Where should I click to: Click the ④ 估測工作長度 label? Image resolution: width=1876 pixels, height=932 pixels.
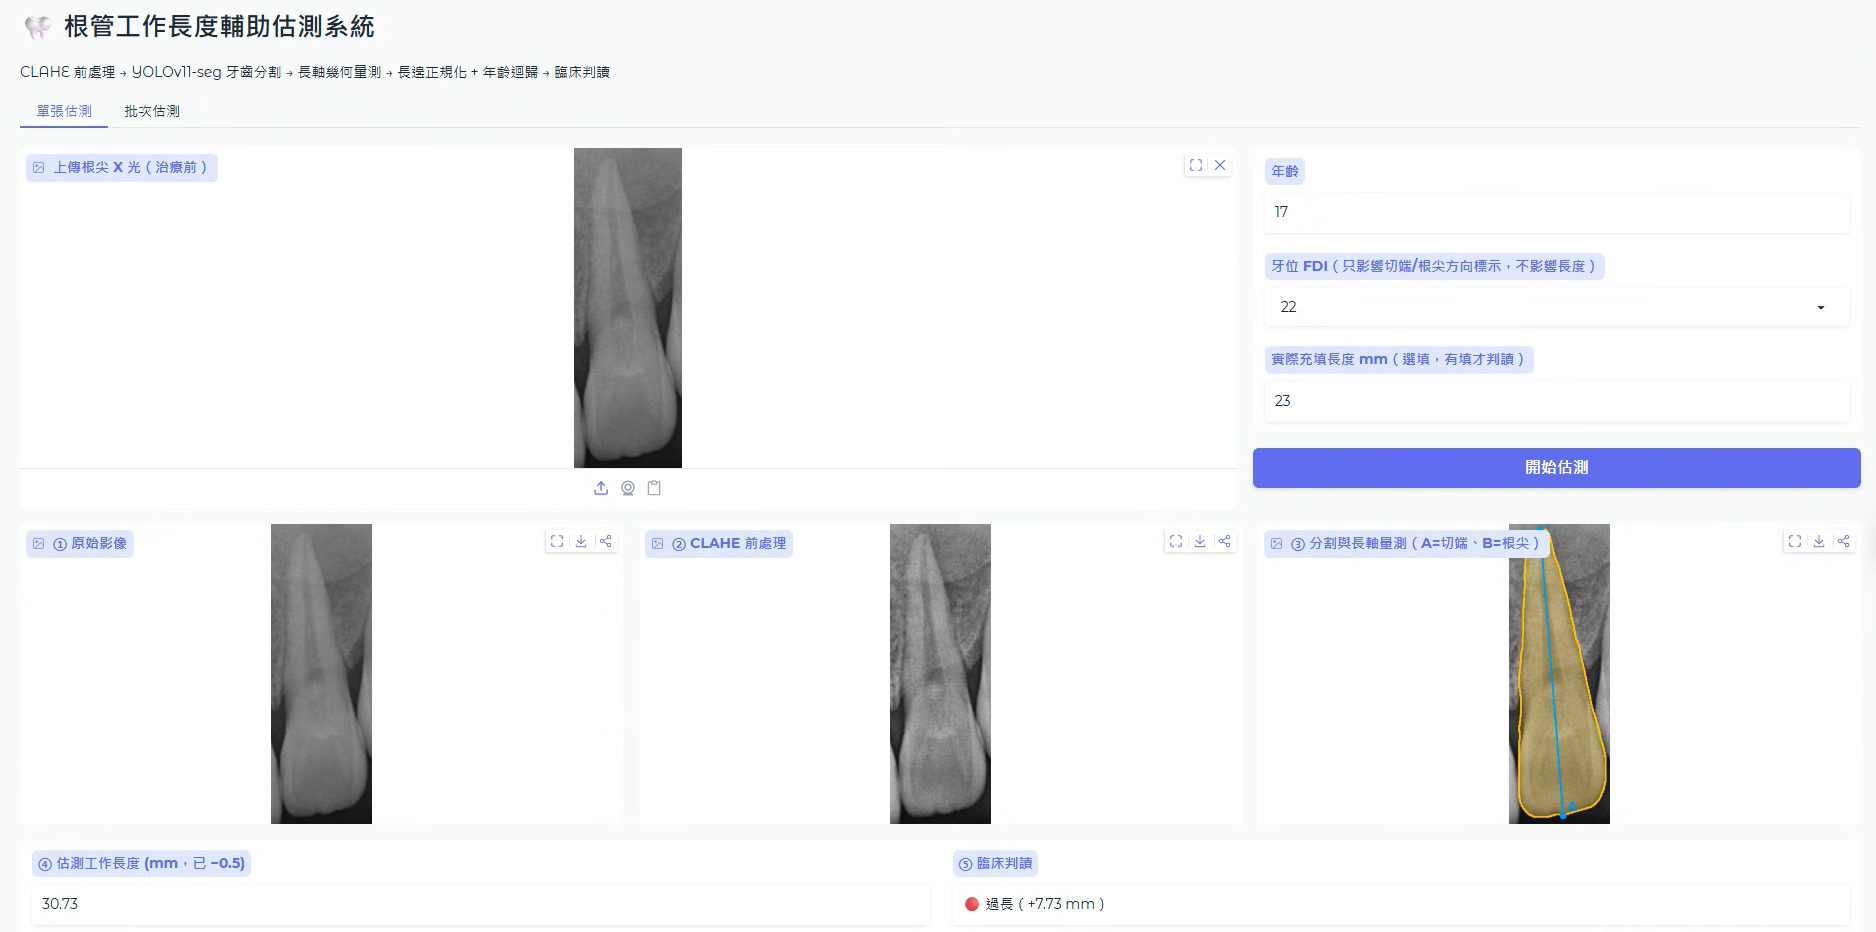[141, 863]
